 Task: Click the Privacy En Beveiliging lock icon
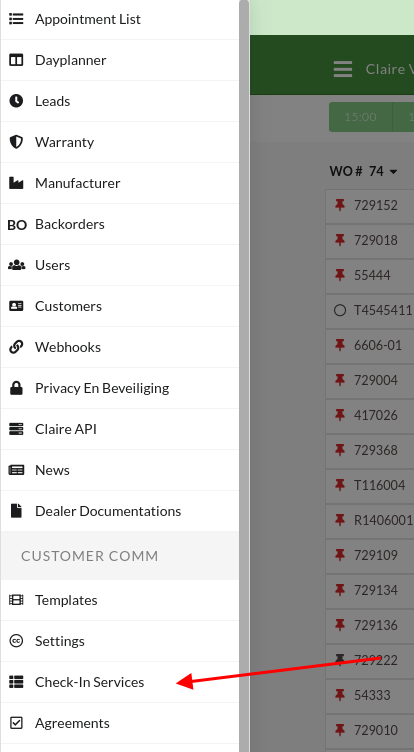tap(16, 388)
